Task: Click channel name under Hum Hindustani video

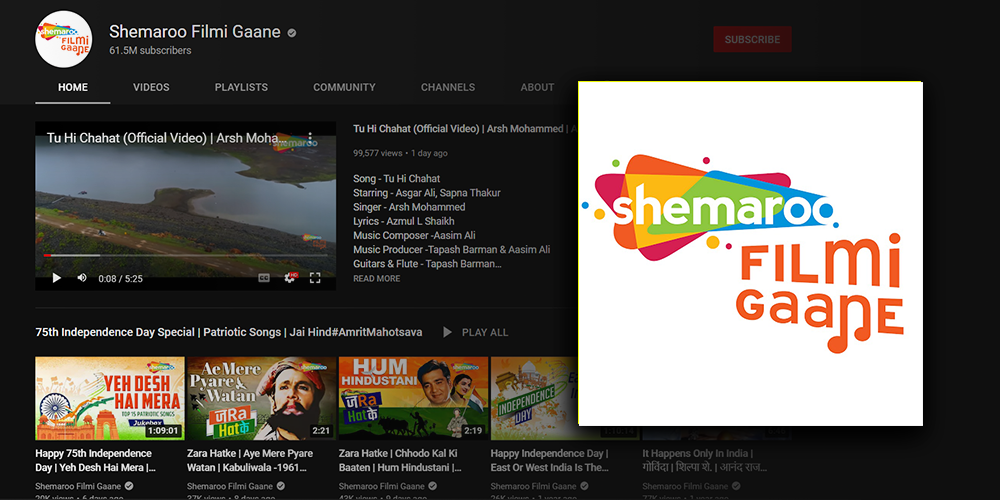Action: (x=381, y=486)
